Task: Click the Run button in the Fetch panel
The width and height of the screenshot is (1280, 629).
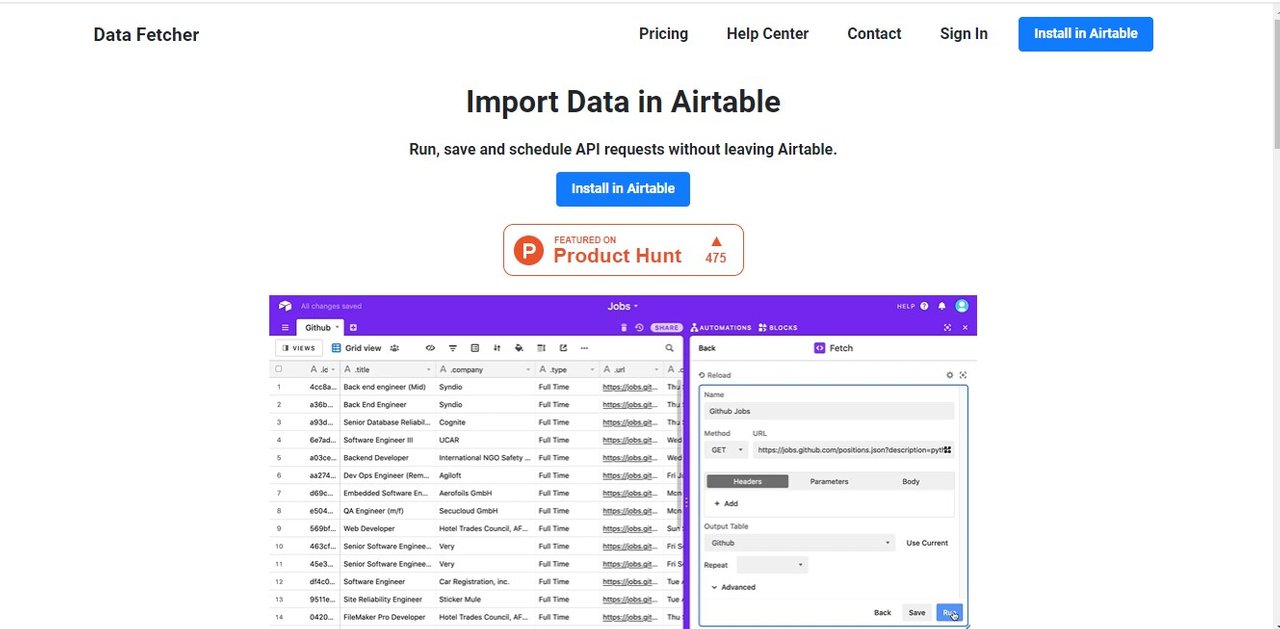Action: pos(949,613)
